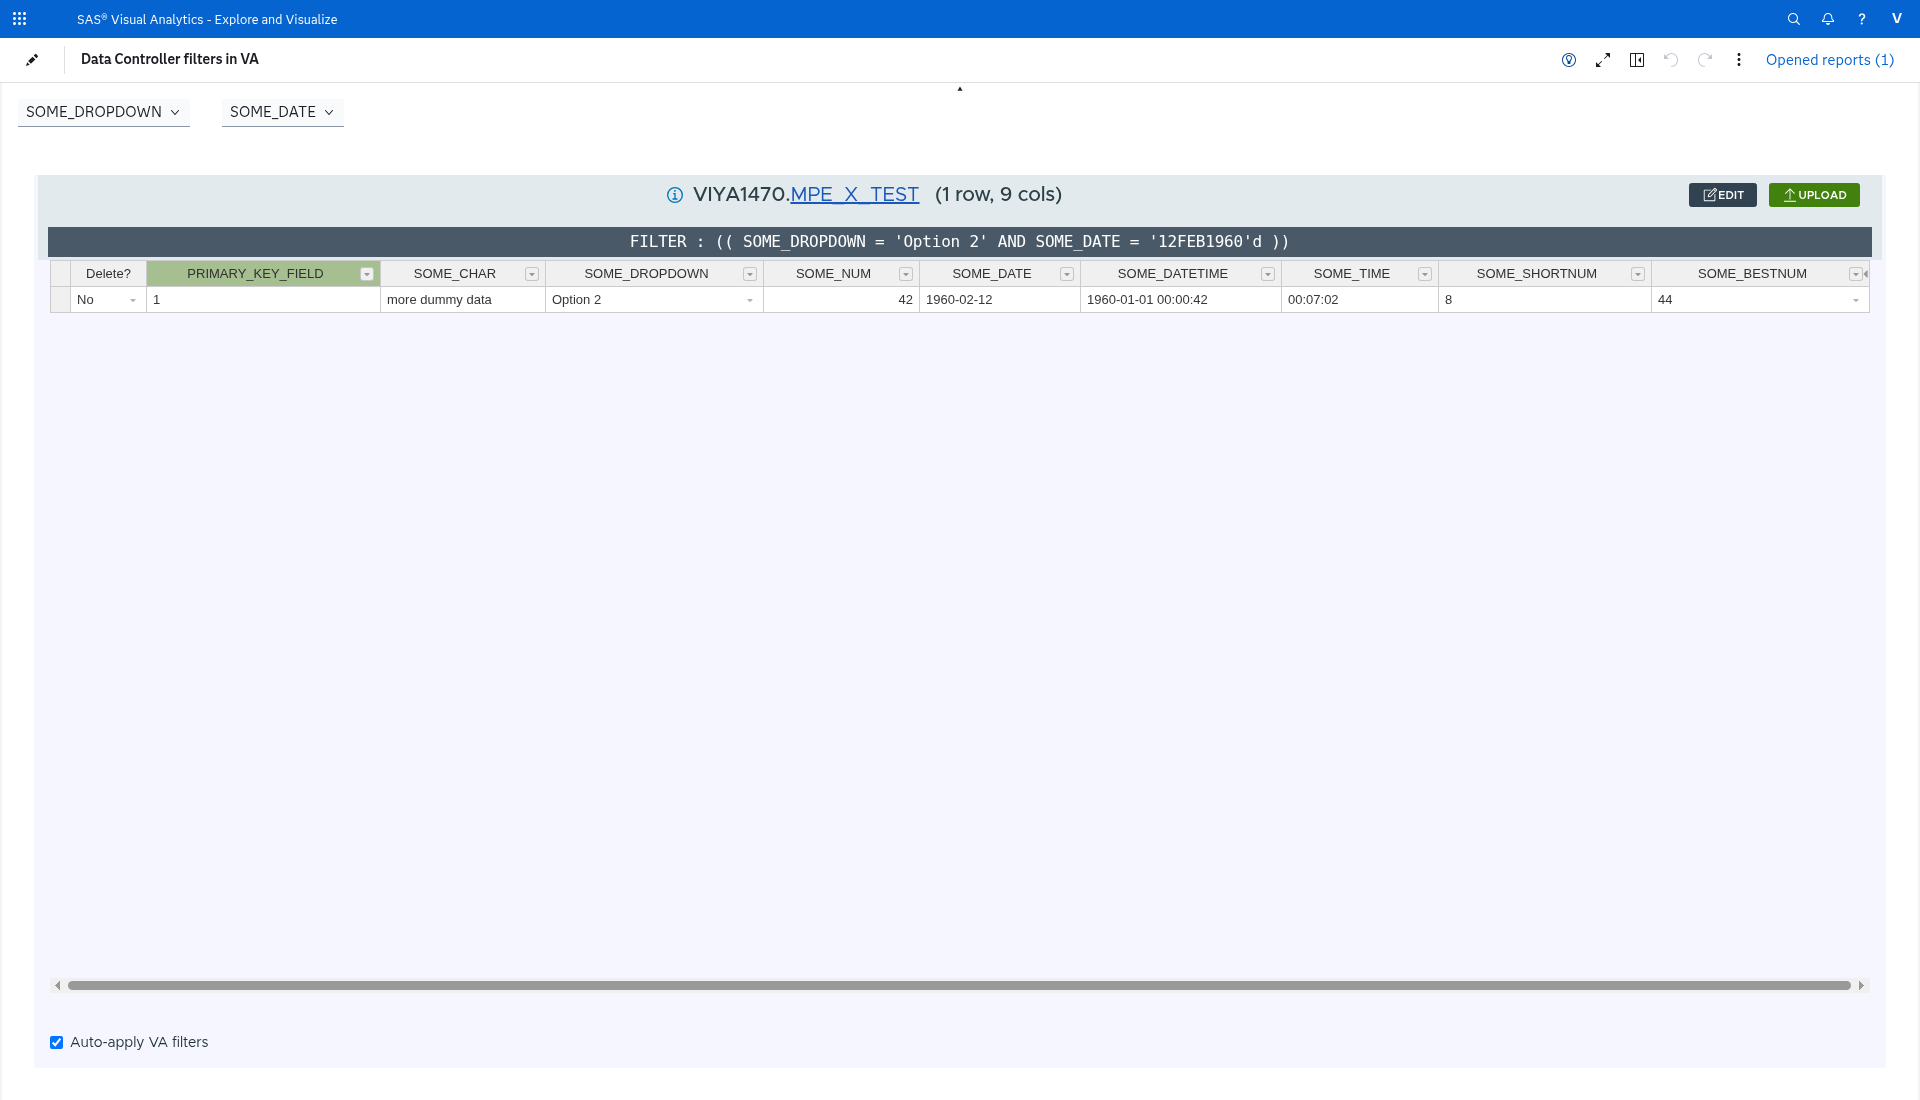Click the undo arrow icon
This screenshot has width=1920, height=1100.
point(1671,60)
